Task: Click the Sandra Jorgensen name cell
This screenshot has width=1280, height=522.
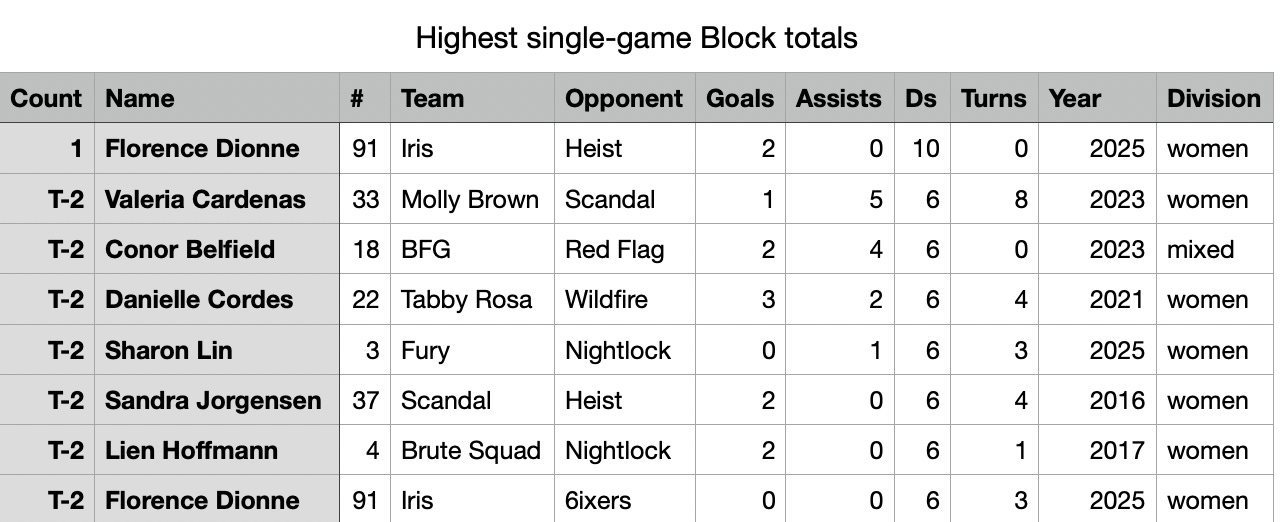Action: click(x=217, y=400)
